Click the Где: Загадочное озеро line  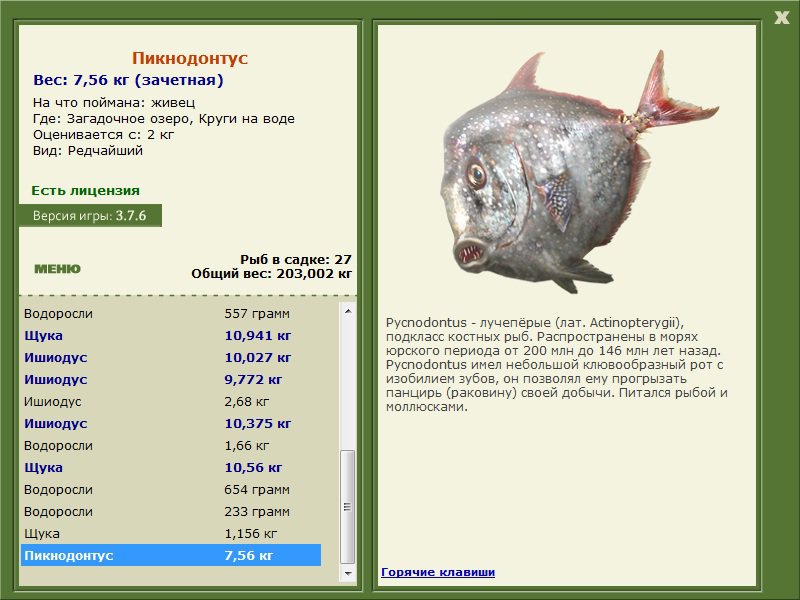(x=164, y=119)
